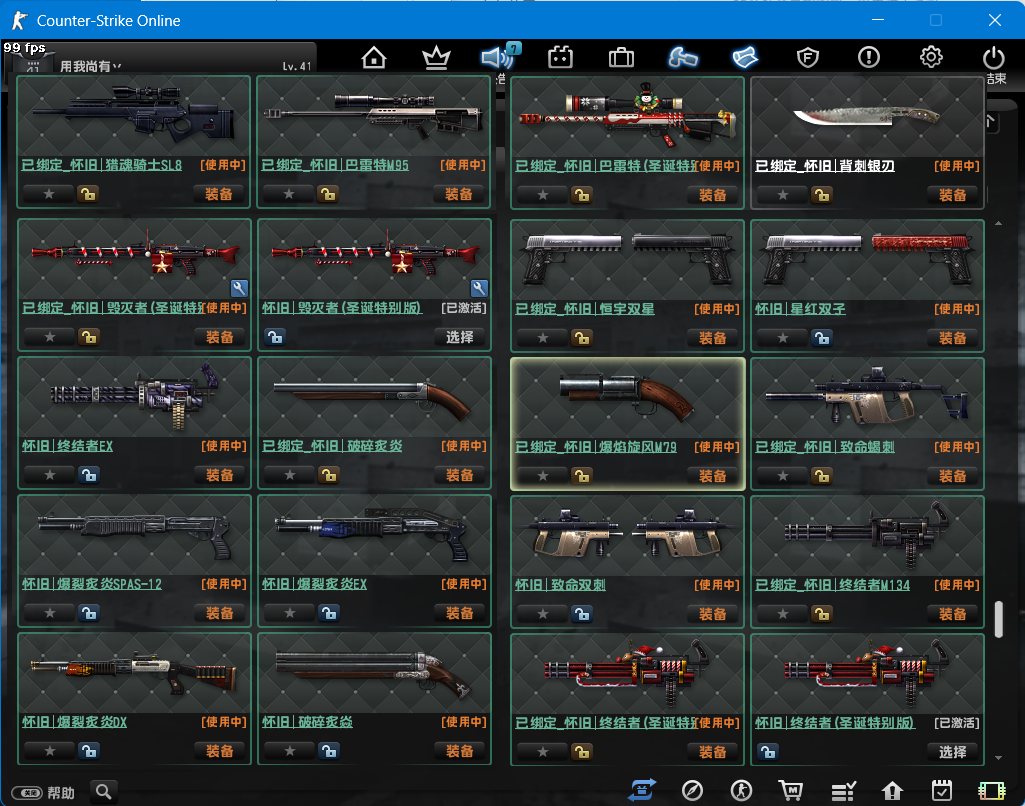Click 选择 on the [已激活] 毁灭者 card
Image resolution: width=1025 pixels, height=806 pixels.
(x=460, y=337)
